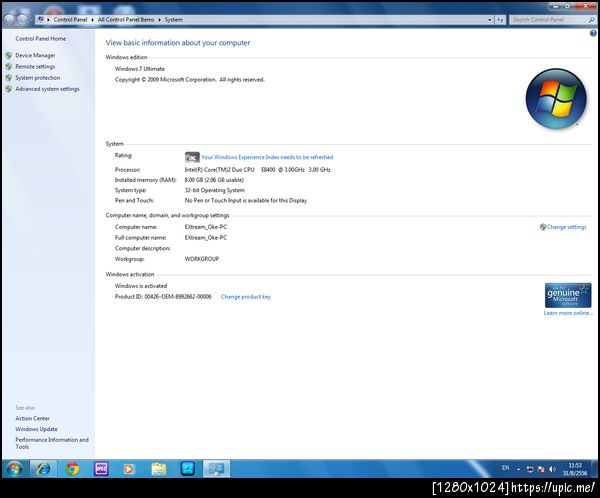Show hidden tray icons arrow
The height and width of the screenshot is (498, 600).
point(518,469)
